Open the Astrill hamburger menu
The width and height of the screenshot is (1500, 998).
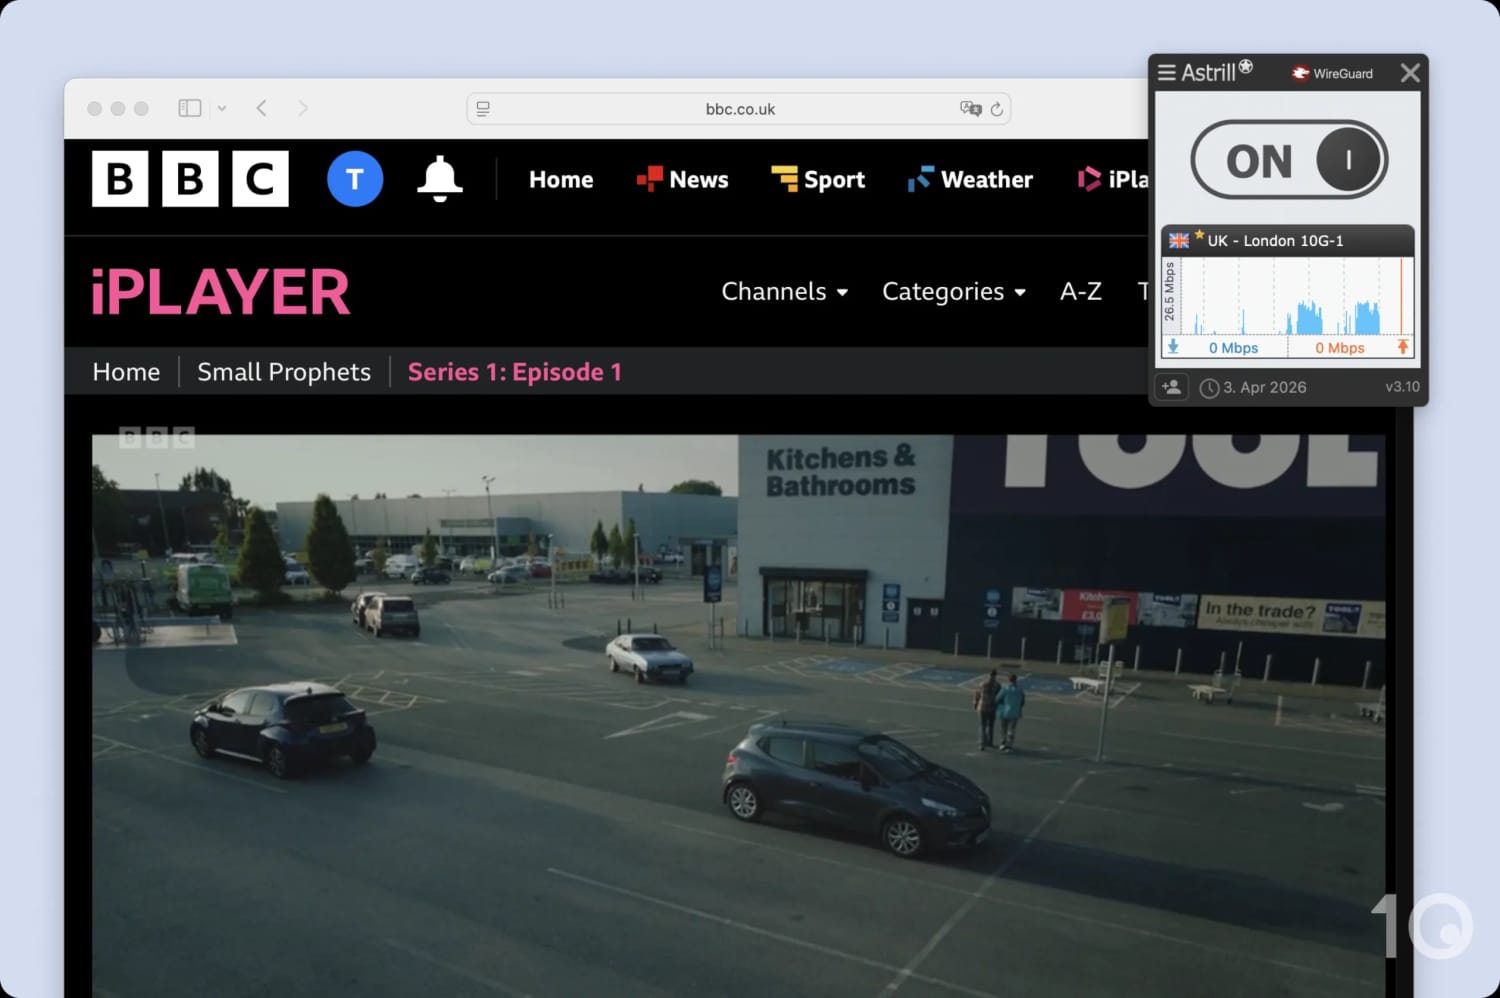[x=1166, y=72]
